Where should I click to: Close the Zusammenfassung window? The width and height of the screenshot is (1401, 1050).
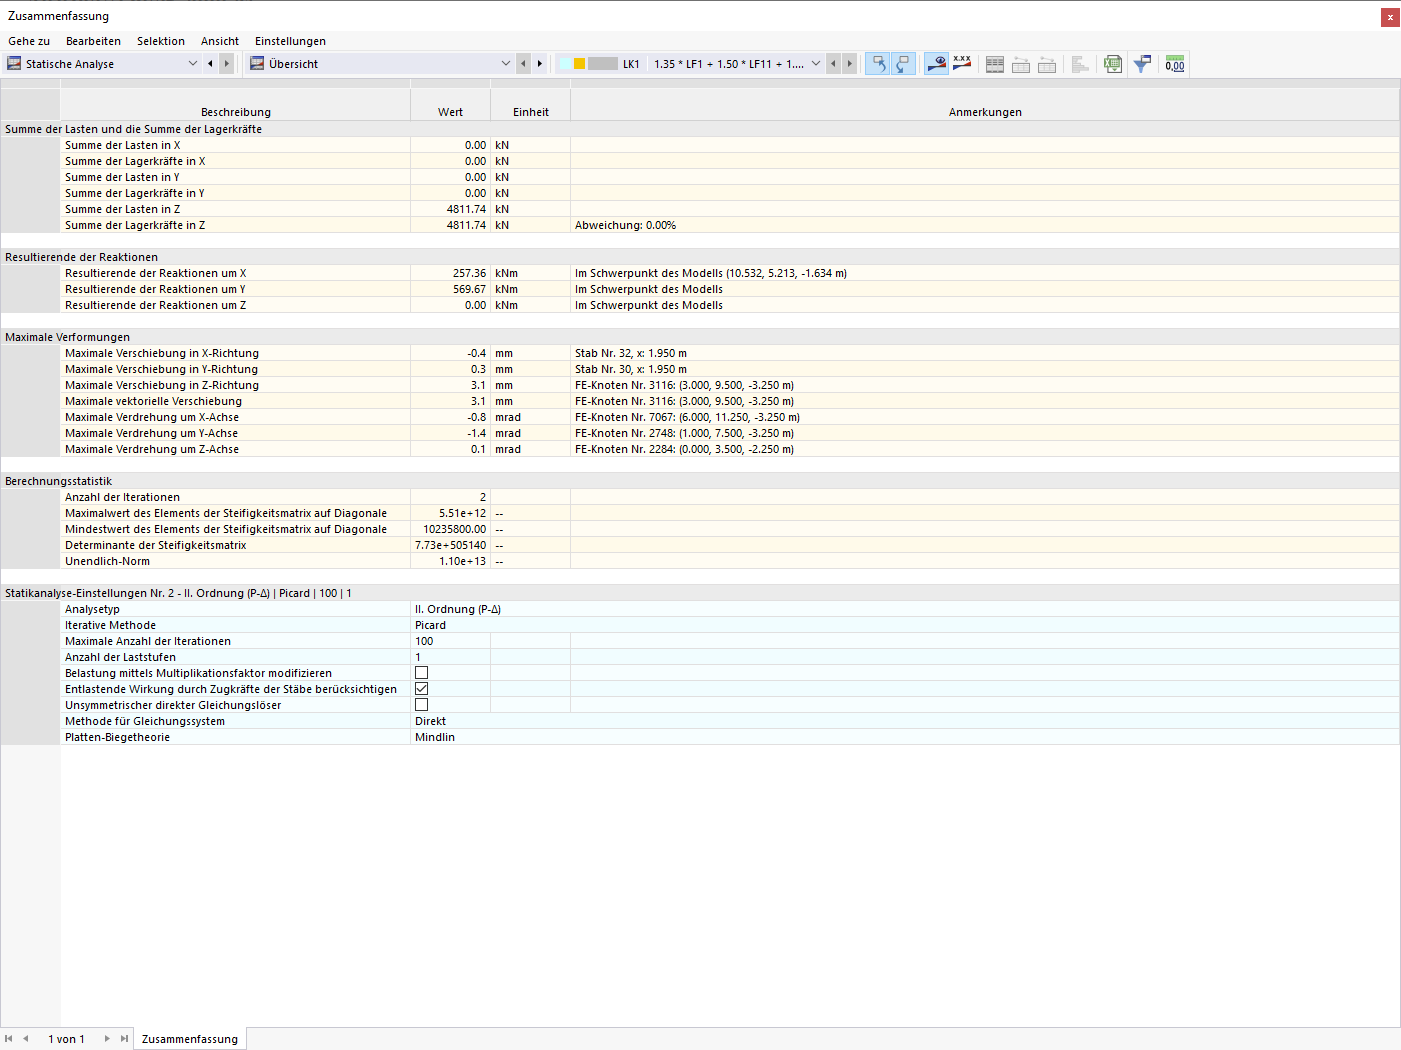[x=1390, y=17]
